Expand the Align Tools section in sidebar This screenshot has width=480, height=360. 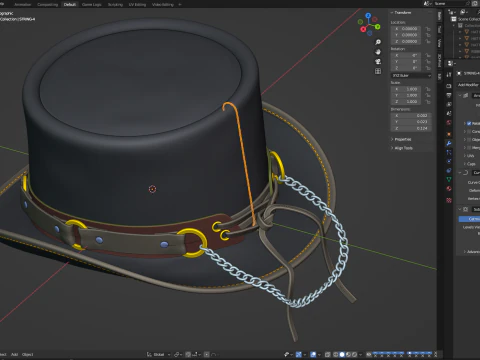tap(402, 148)
